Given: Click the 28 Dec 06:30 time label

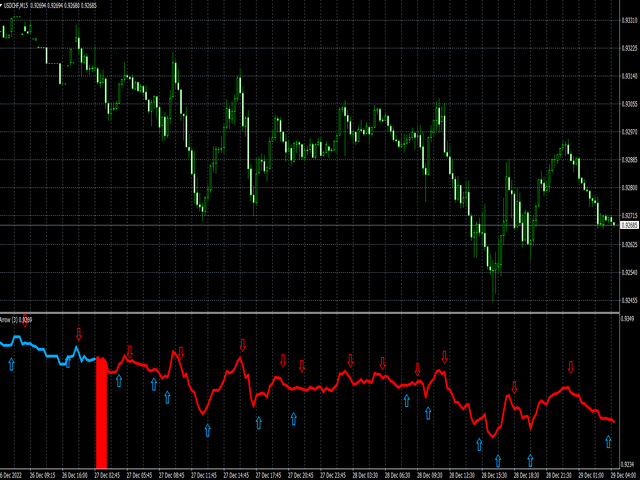Looking at the screenshot, I should [x=397, y=476].
